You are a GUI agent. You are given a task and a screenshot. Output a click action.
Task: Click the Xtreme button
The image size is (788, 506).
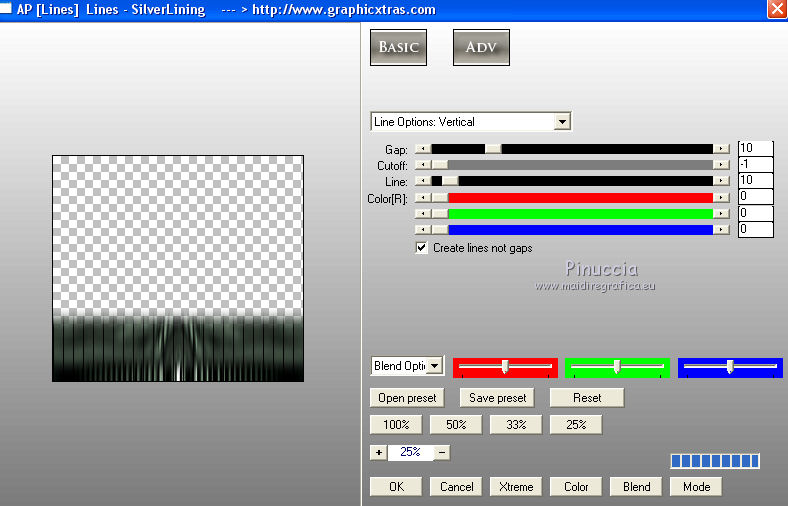[x=516, y=486]
